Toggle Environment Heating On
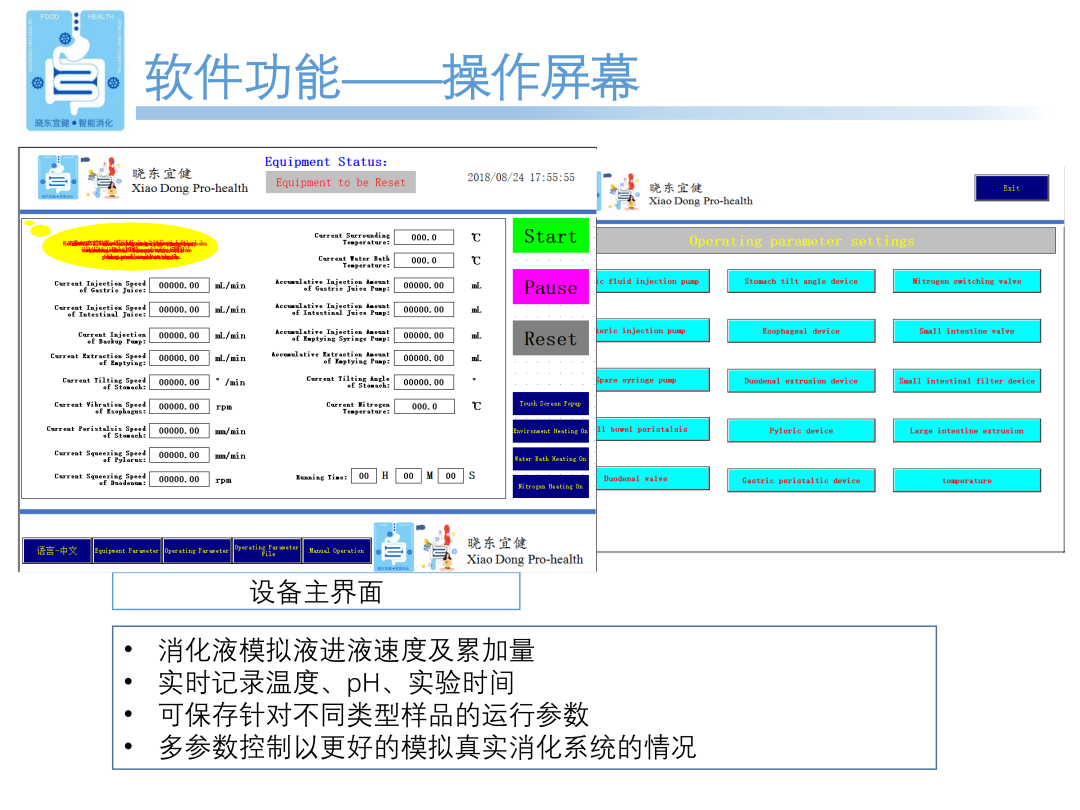Viewport: 1080px width, 810px height. pos(550,431)
